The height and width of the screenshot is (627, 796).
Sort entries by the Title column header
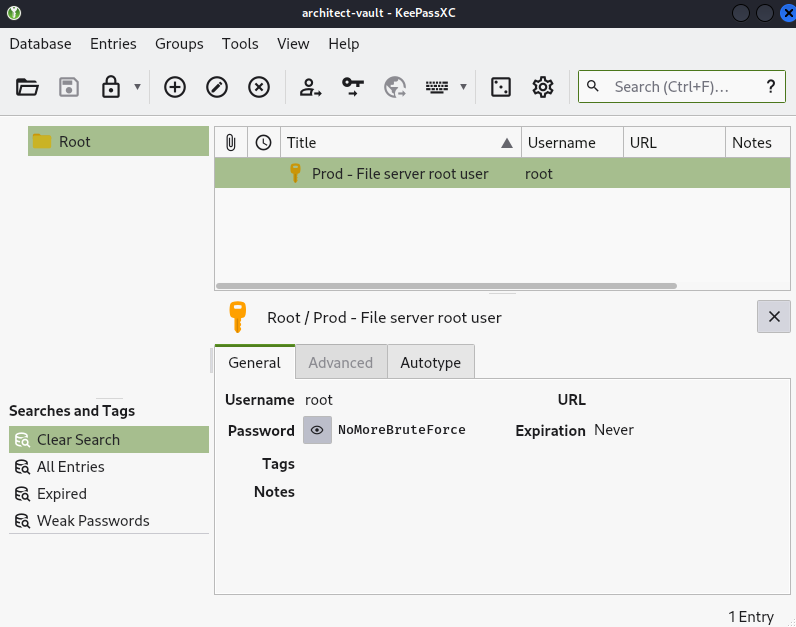click(x=400, y=142)
